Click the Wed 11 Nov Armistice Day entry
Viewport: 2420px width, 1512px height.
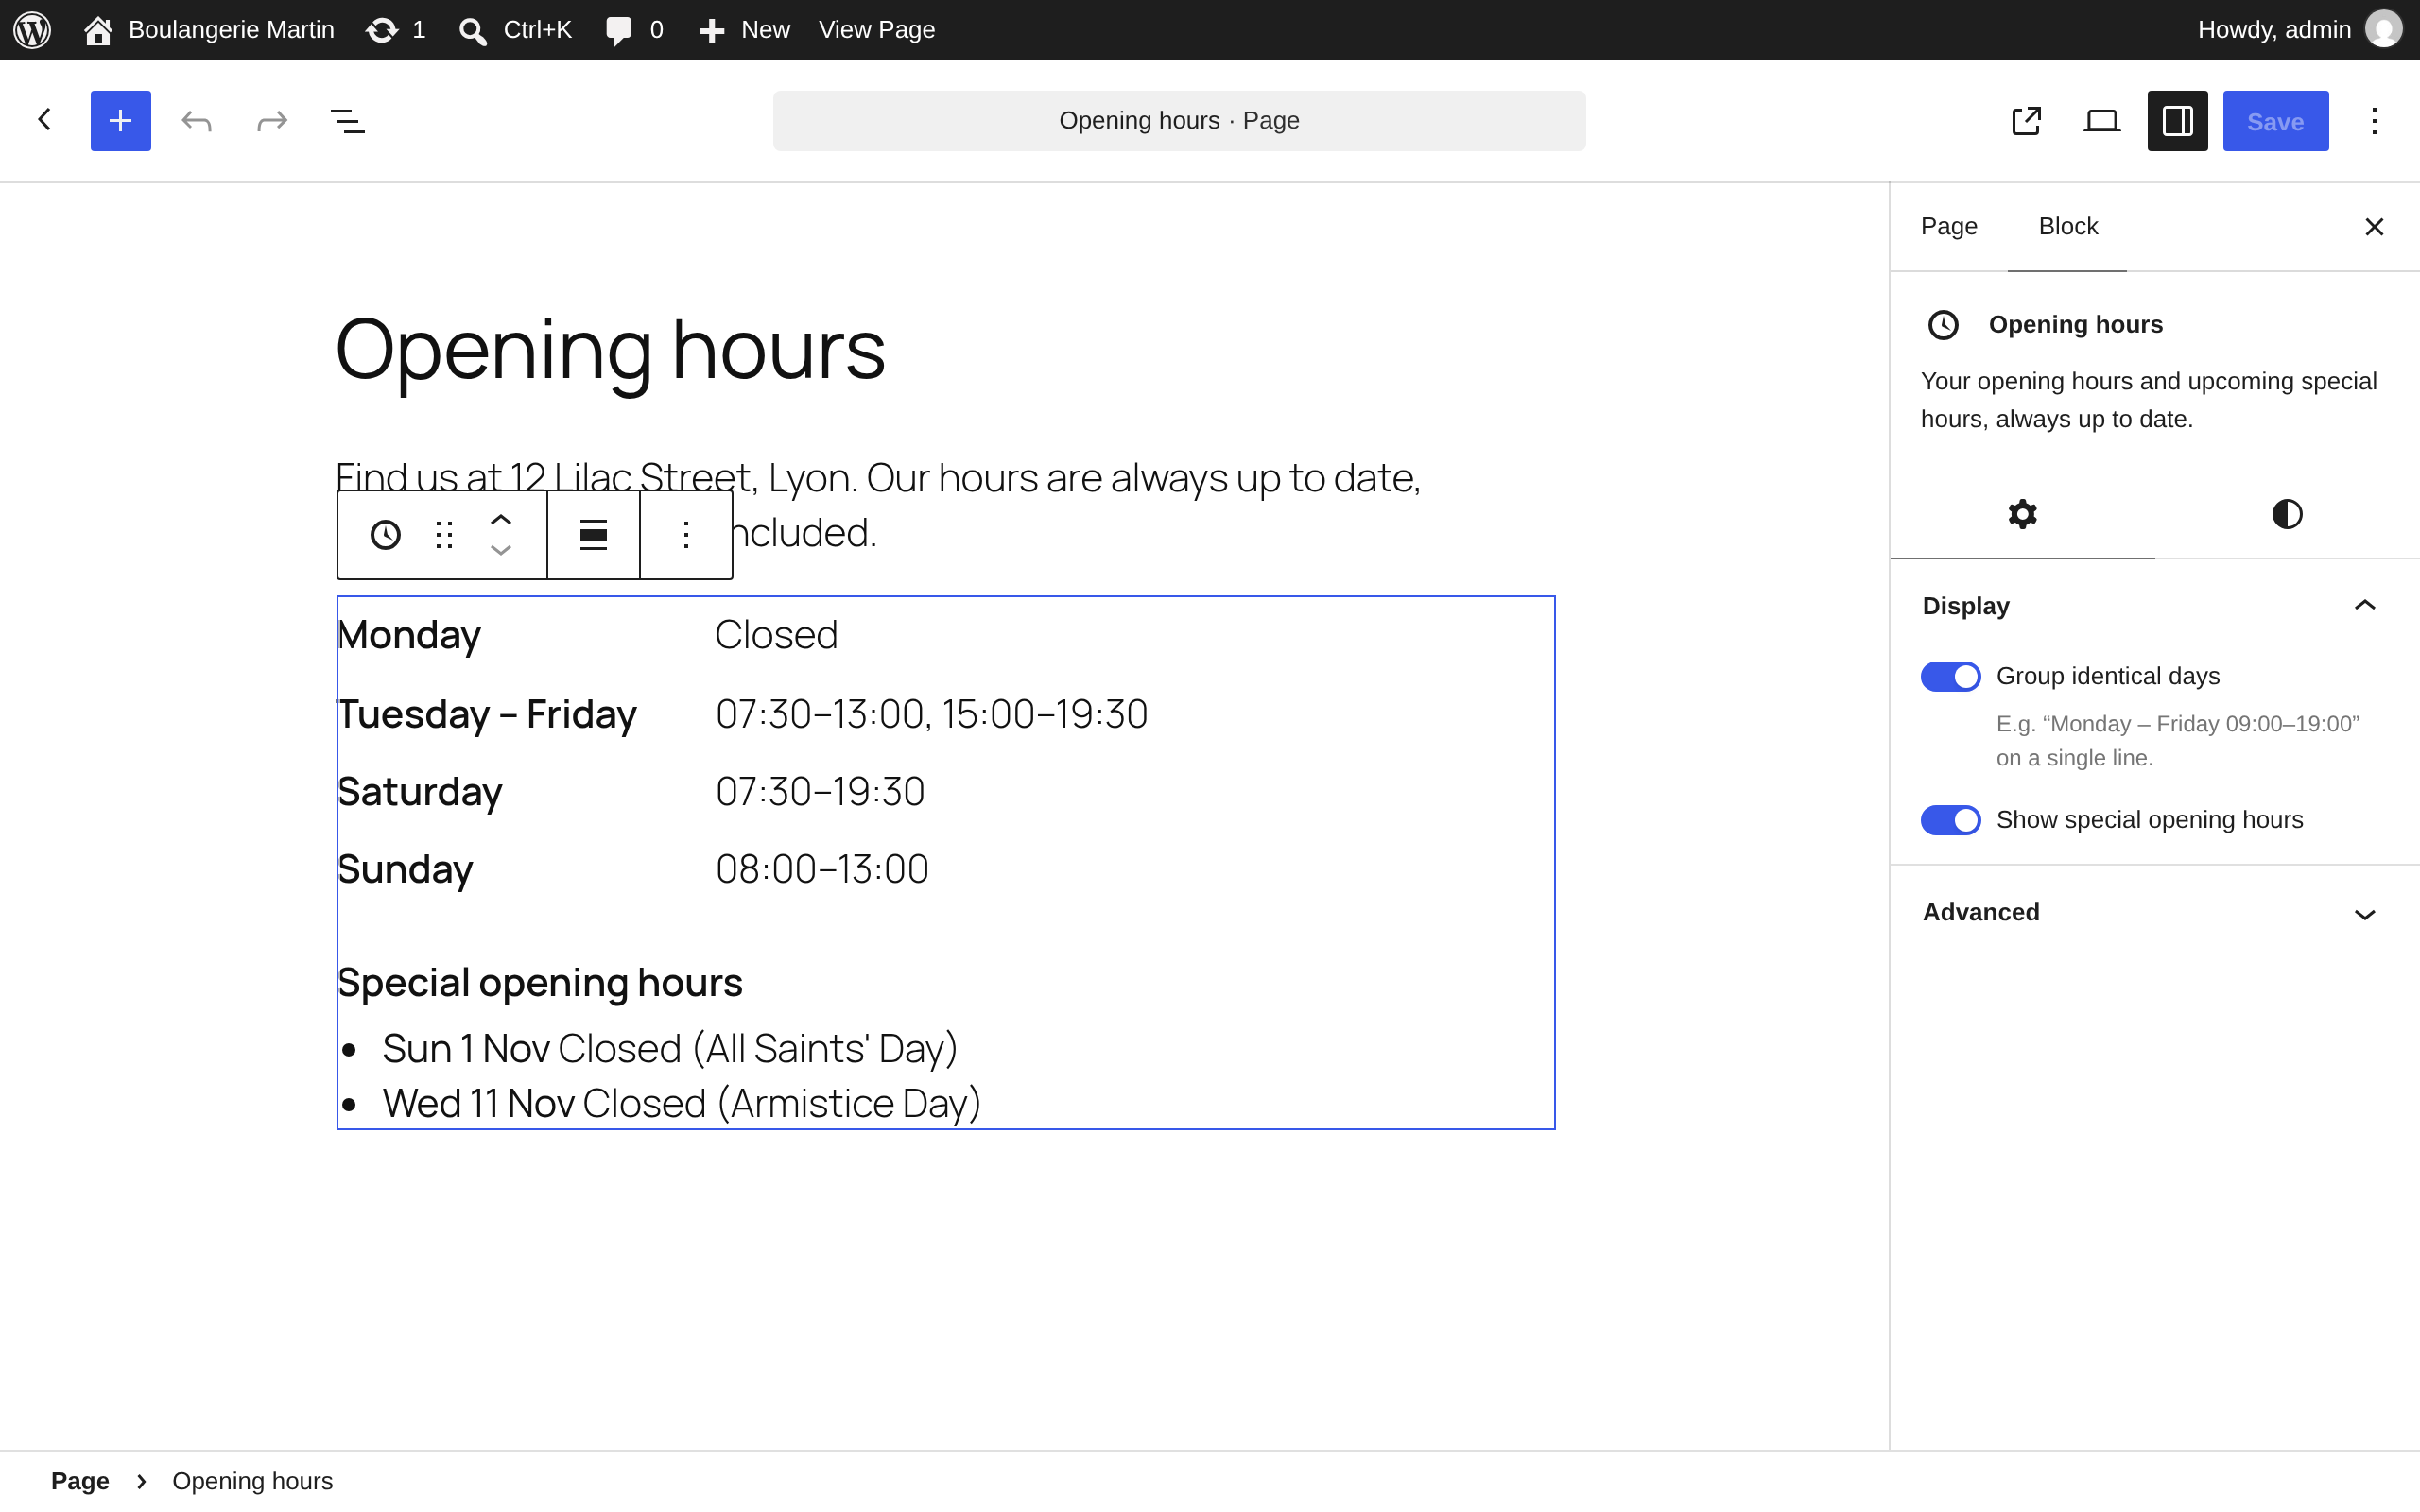(682, 1103)
